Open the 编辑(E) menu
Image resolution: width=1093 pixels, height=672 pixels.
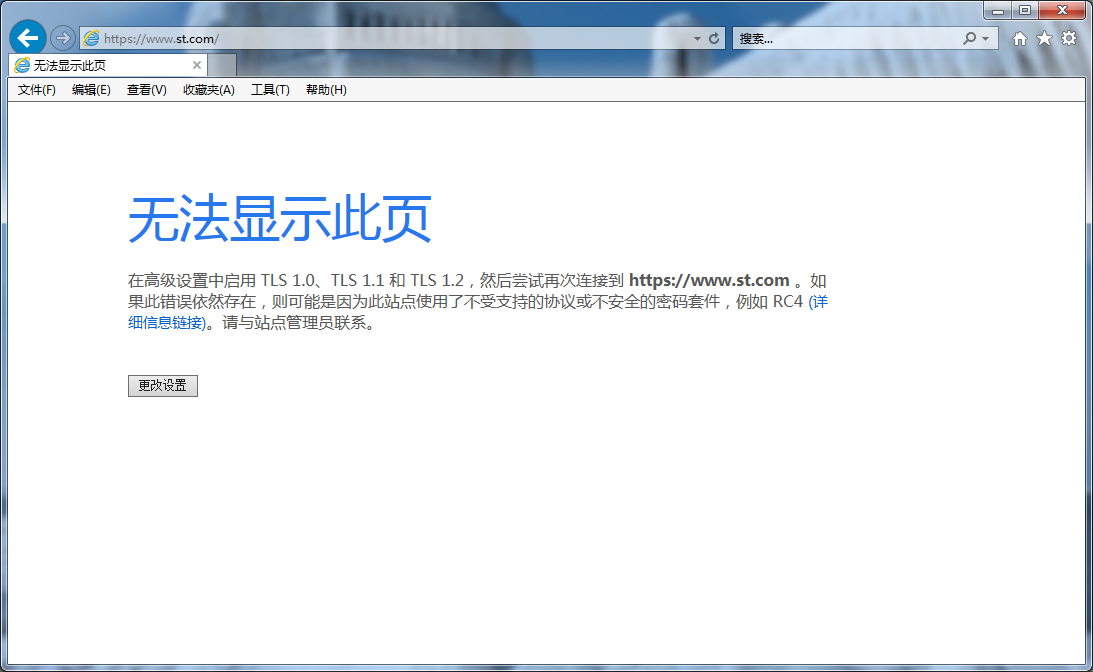point(91,90)
